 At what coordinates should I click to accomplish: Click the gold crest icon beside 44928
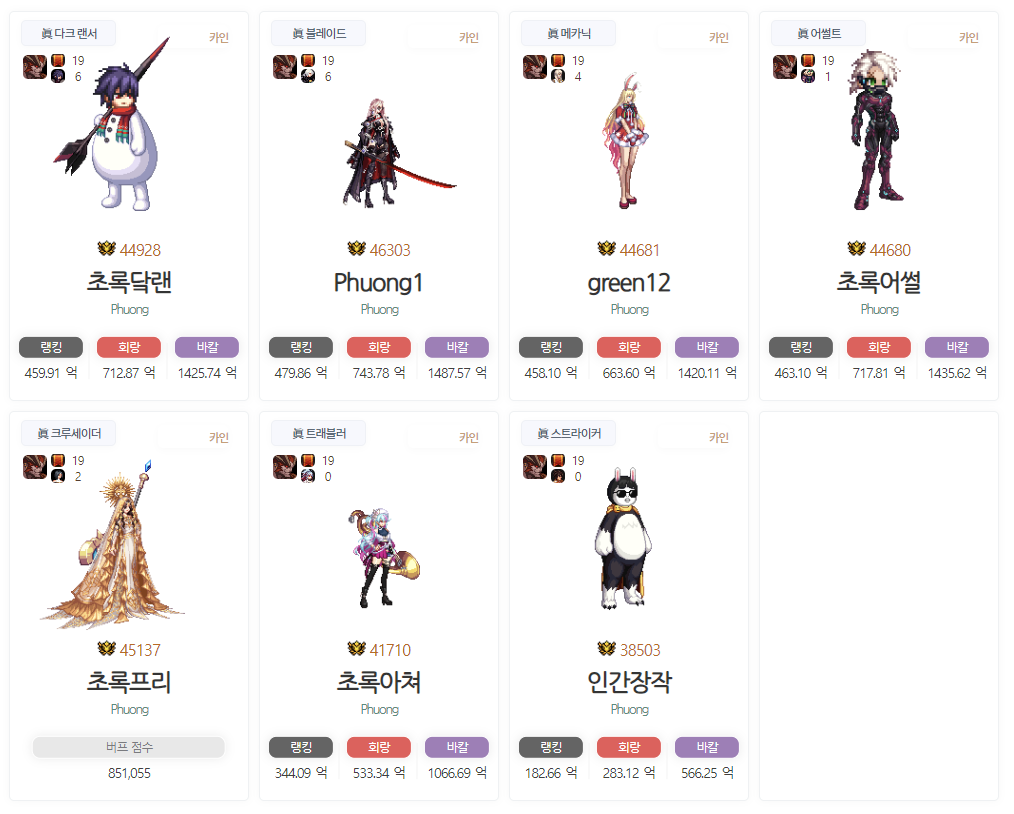pyautogui.click(x=106, y=249)
